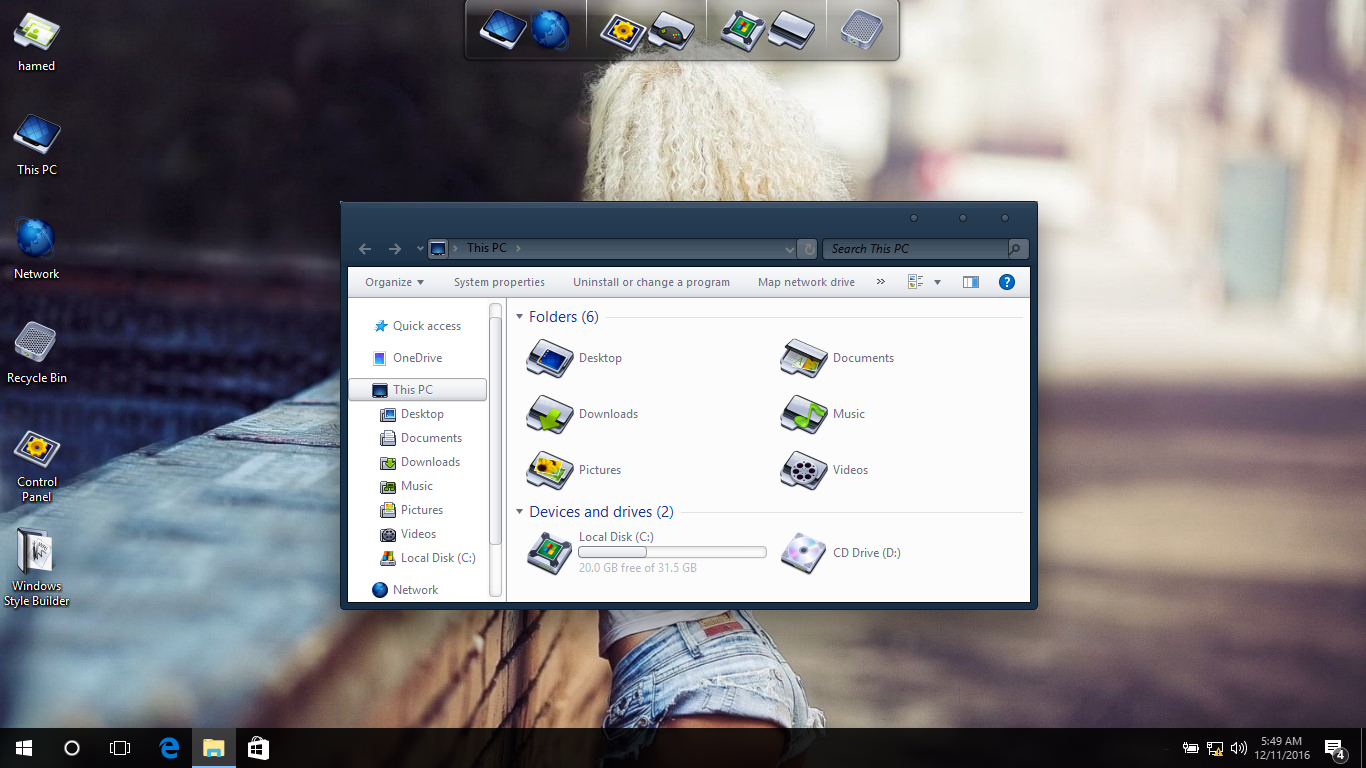Open Windows Style Builder desktop shortcut
The image size is (1366, 768).
pyautogui.click(x=36, y=553)
